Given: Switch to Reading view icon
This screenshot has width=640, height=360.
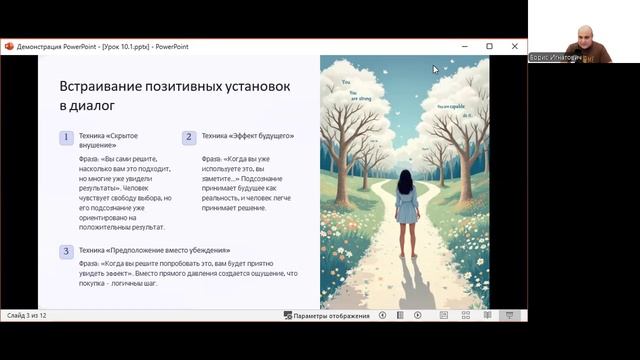Looking at the screenshot, I should pyautogui.click(x=487, y=315).
